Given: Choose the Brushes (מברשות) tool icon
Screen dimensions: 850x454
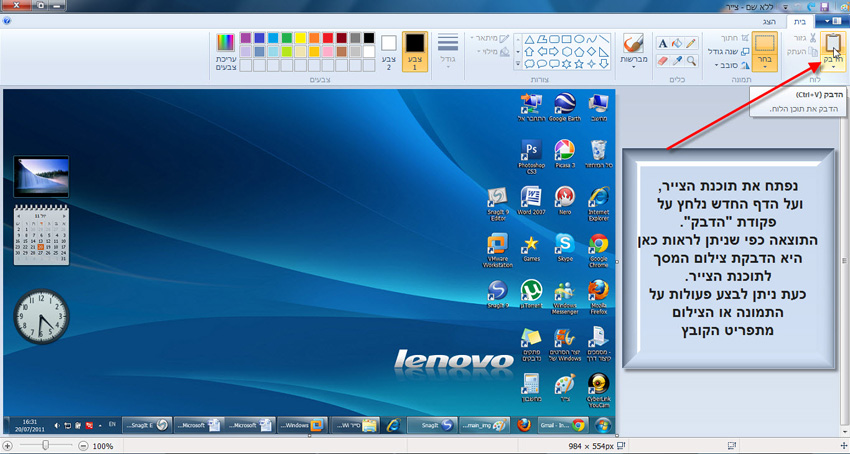Looking at the screenshot, I should pyautogui.click(x=634, y=43).
